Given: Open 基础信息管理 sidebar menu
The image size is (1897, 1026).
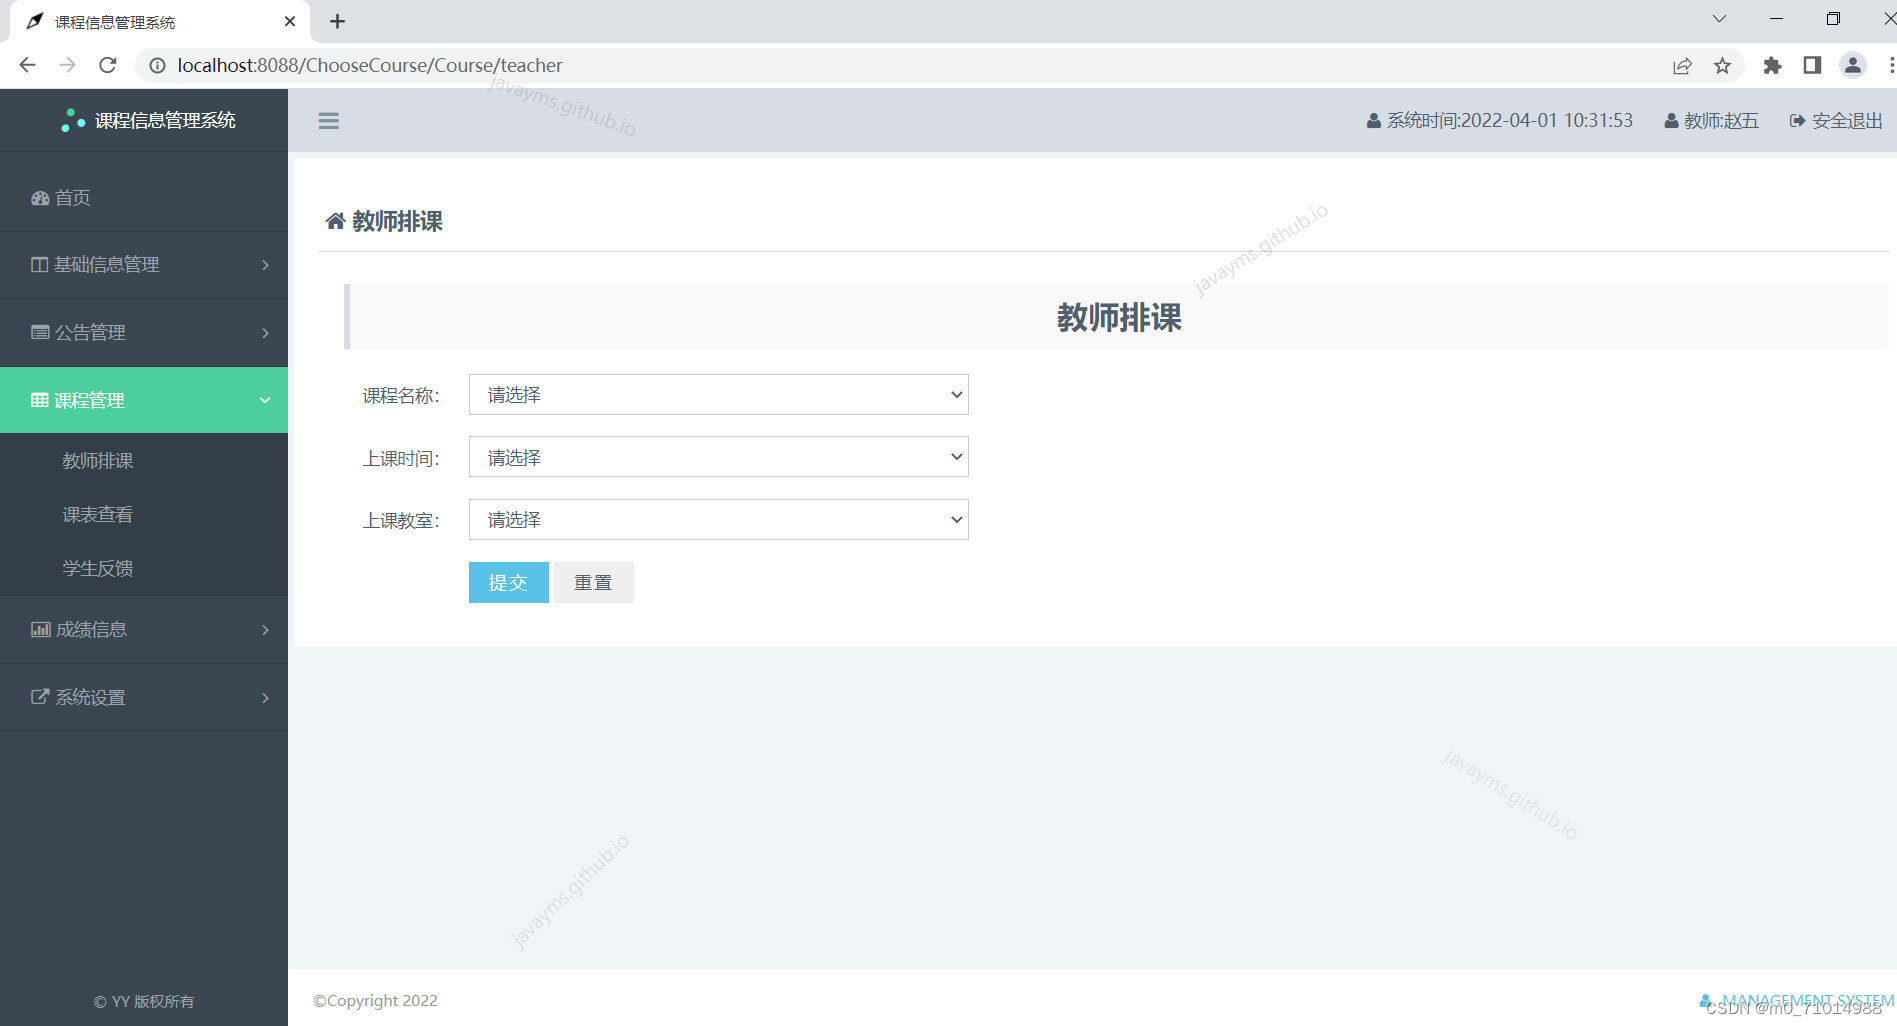Looking at the screenshot, I should (x=144, y=265).
